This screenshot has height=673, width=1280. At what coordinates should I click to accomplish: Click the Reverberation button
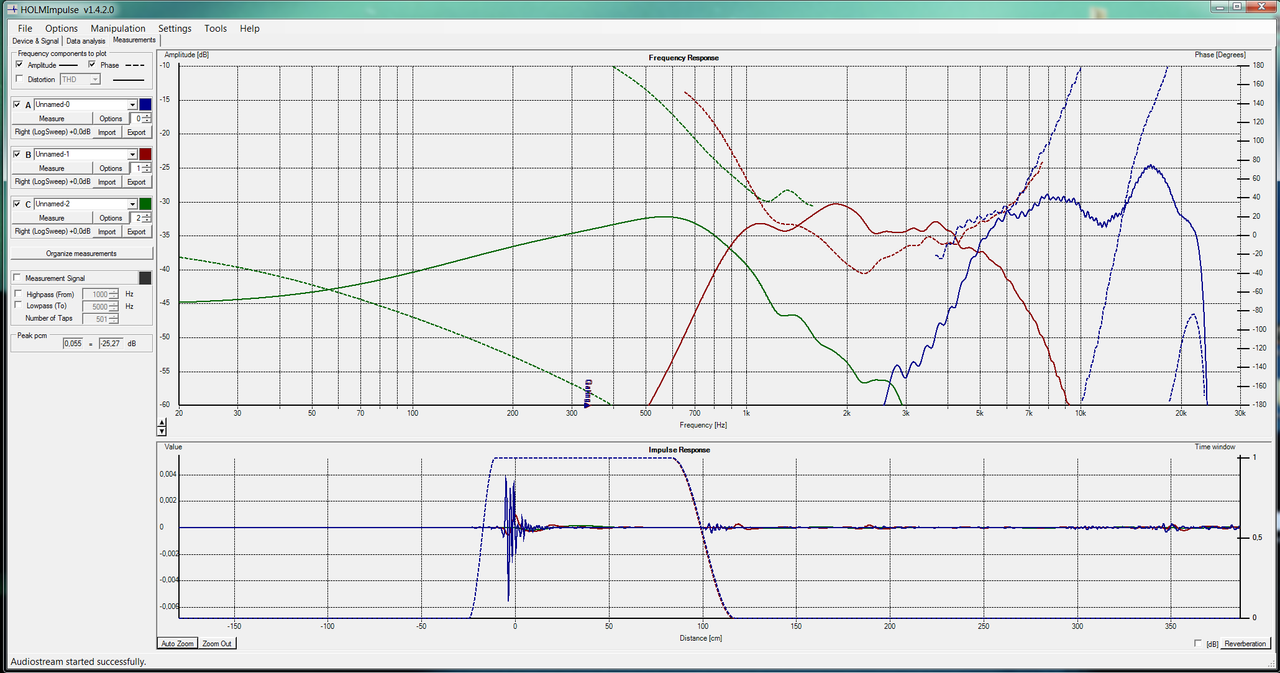[1244, 644]
